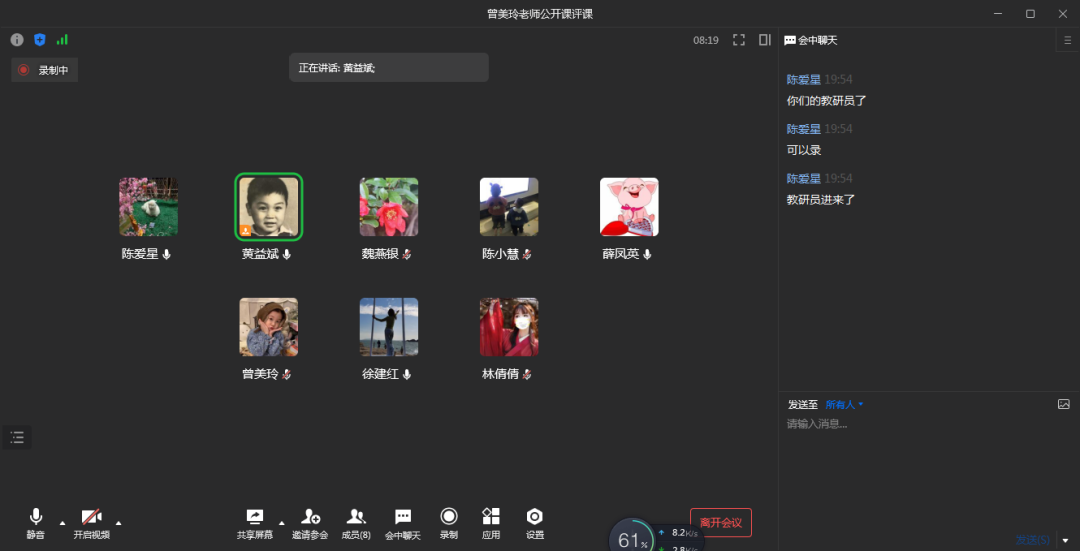Click the 录制 record toolbar button

[x=449, y=523]
